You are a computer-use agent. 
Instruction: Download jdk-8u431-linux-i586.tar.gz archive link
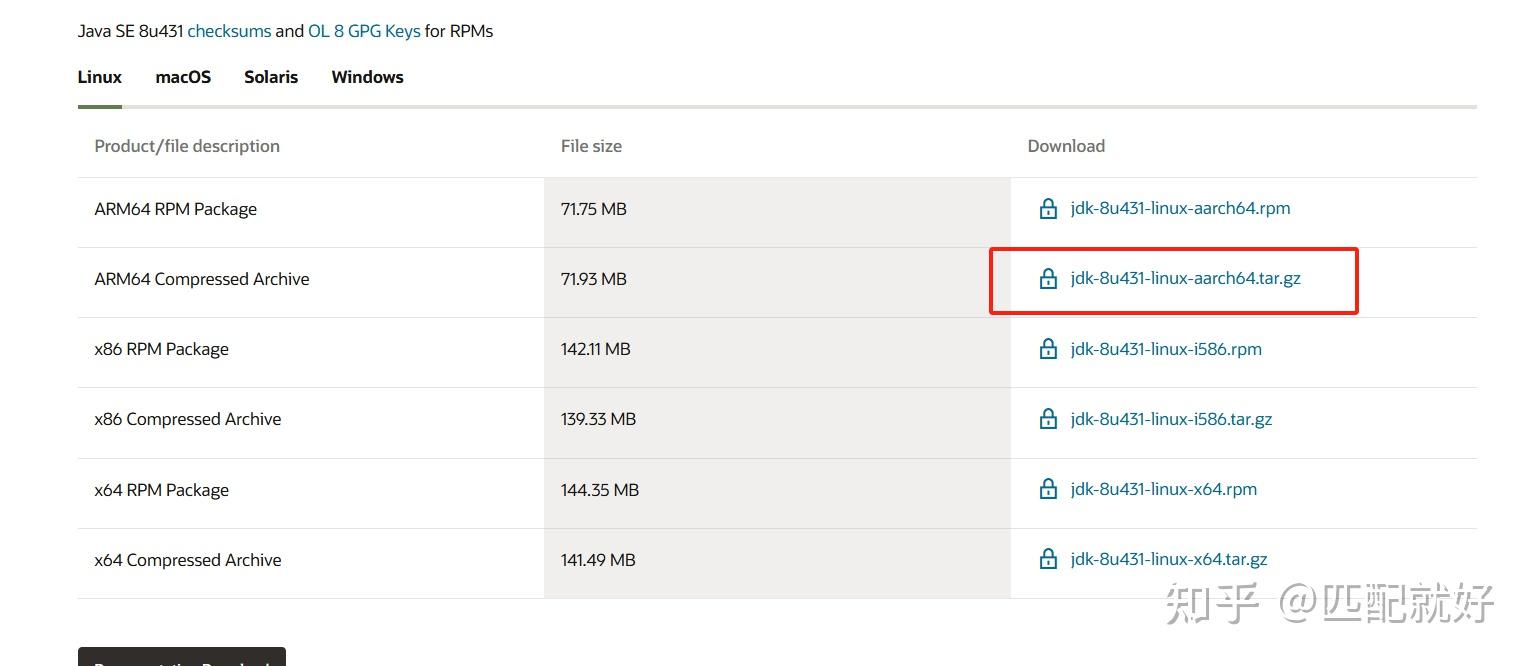coord(1171,419)
